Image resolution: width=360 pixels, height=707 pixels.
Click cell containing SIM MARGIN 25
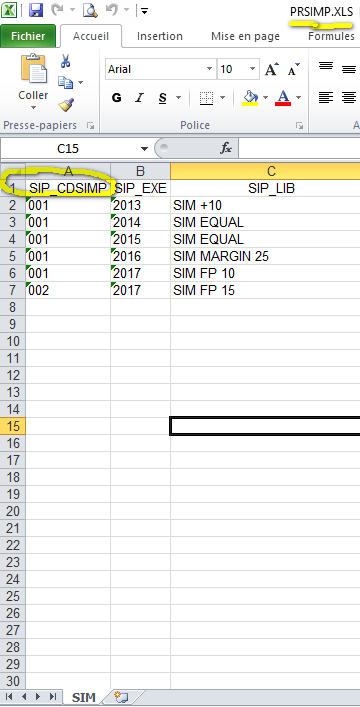(265, 257)
